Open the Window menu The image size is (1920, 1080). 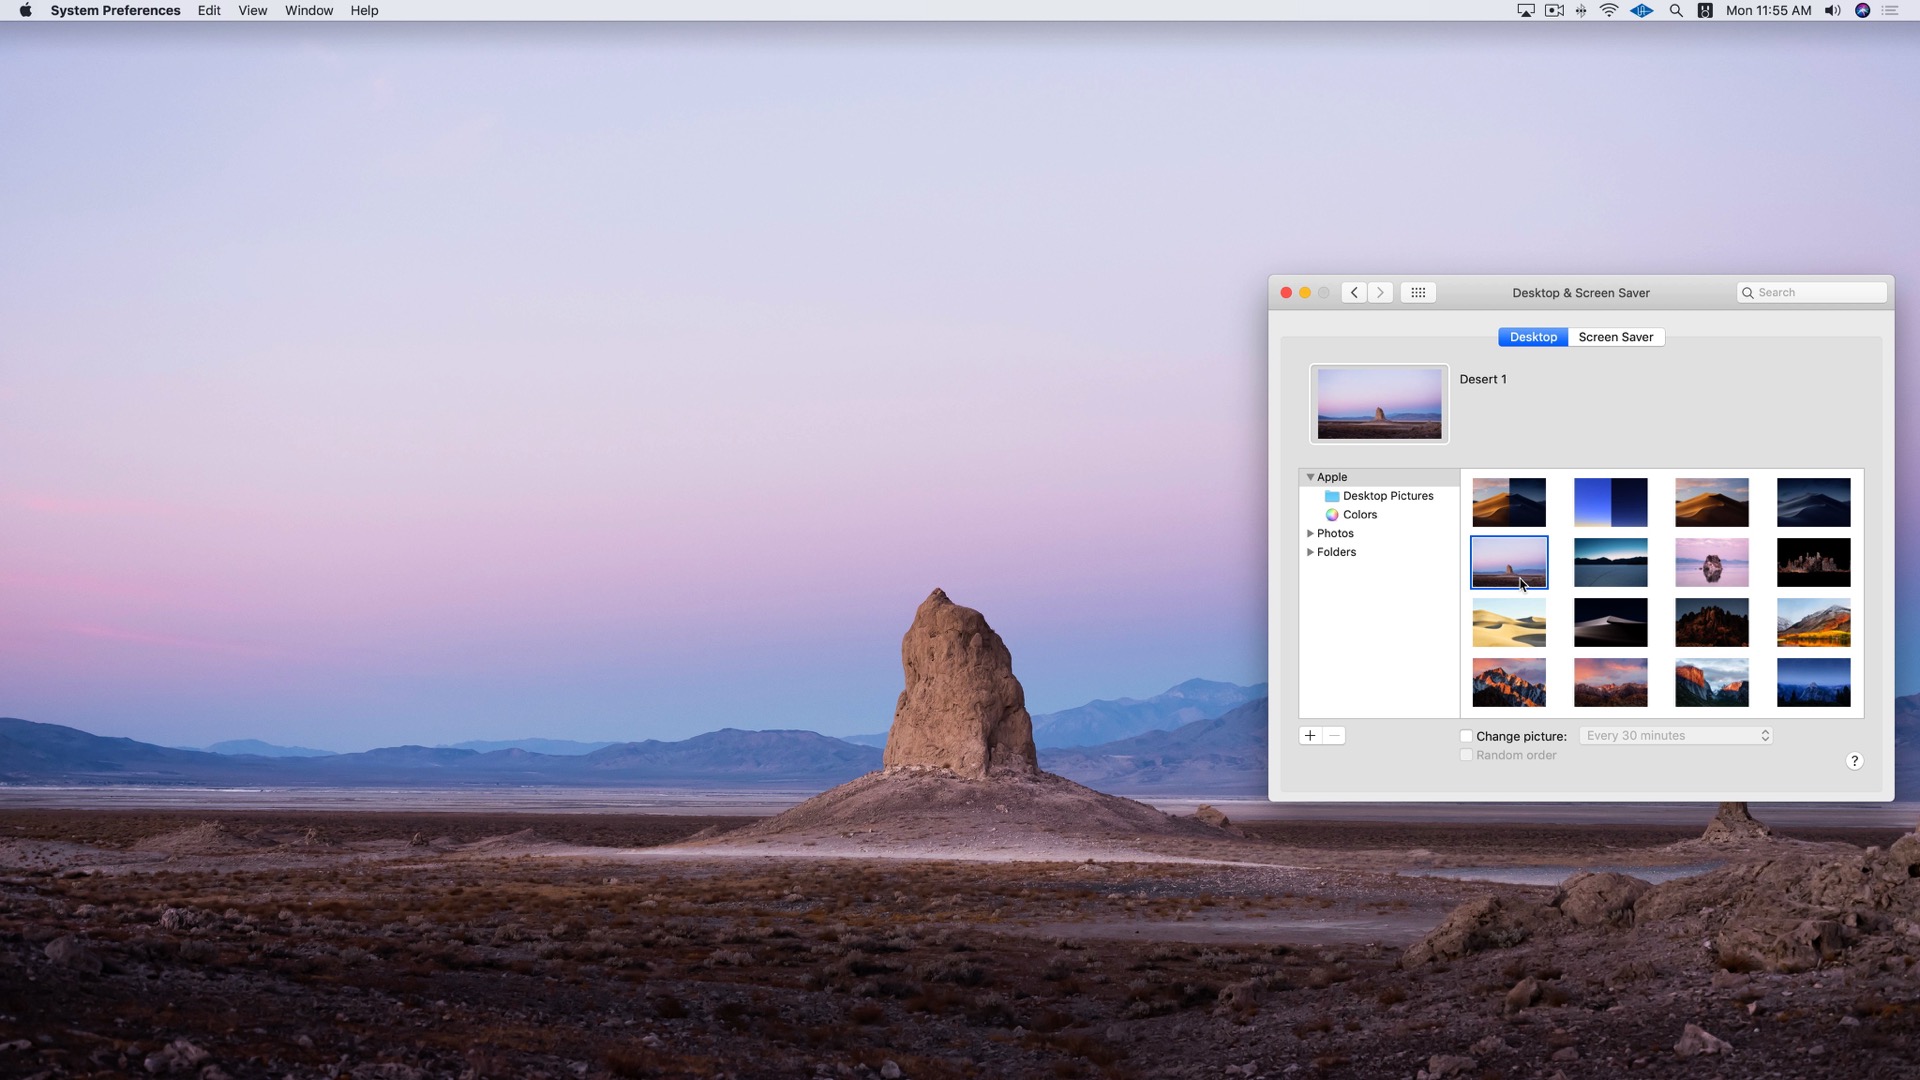(308, 11)
